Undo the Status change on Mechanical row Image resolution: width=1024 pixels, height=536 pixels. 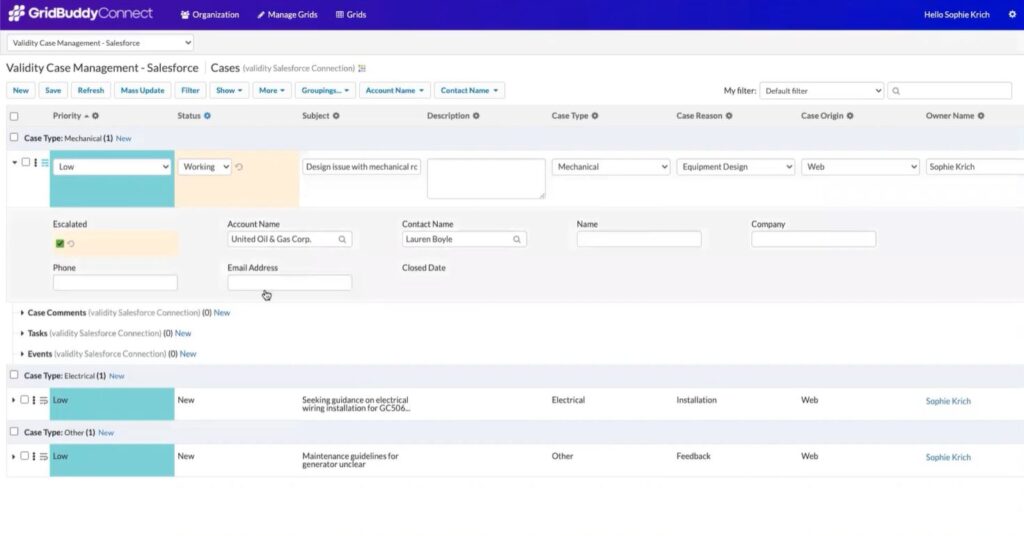pos(239,167)
